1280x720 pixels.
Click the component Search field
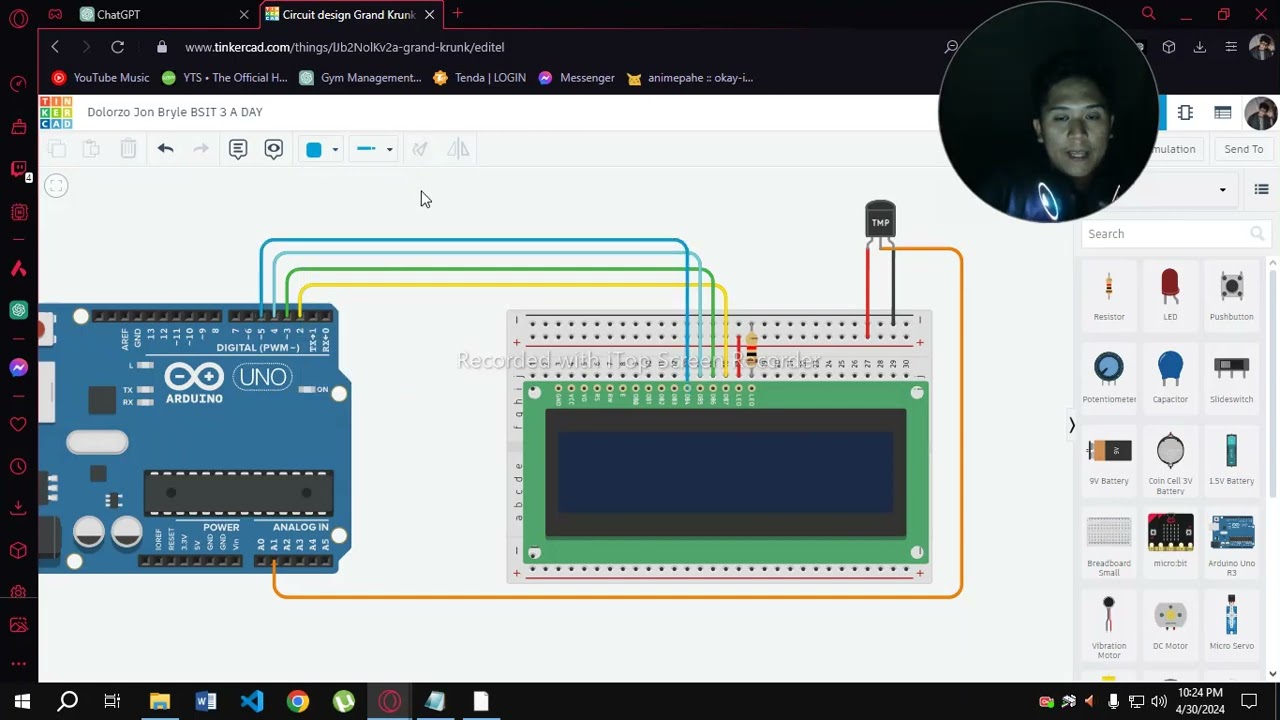1174,234
